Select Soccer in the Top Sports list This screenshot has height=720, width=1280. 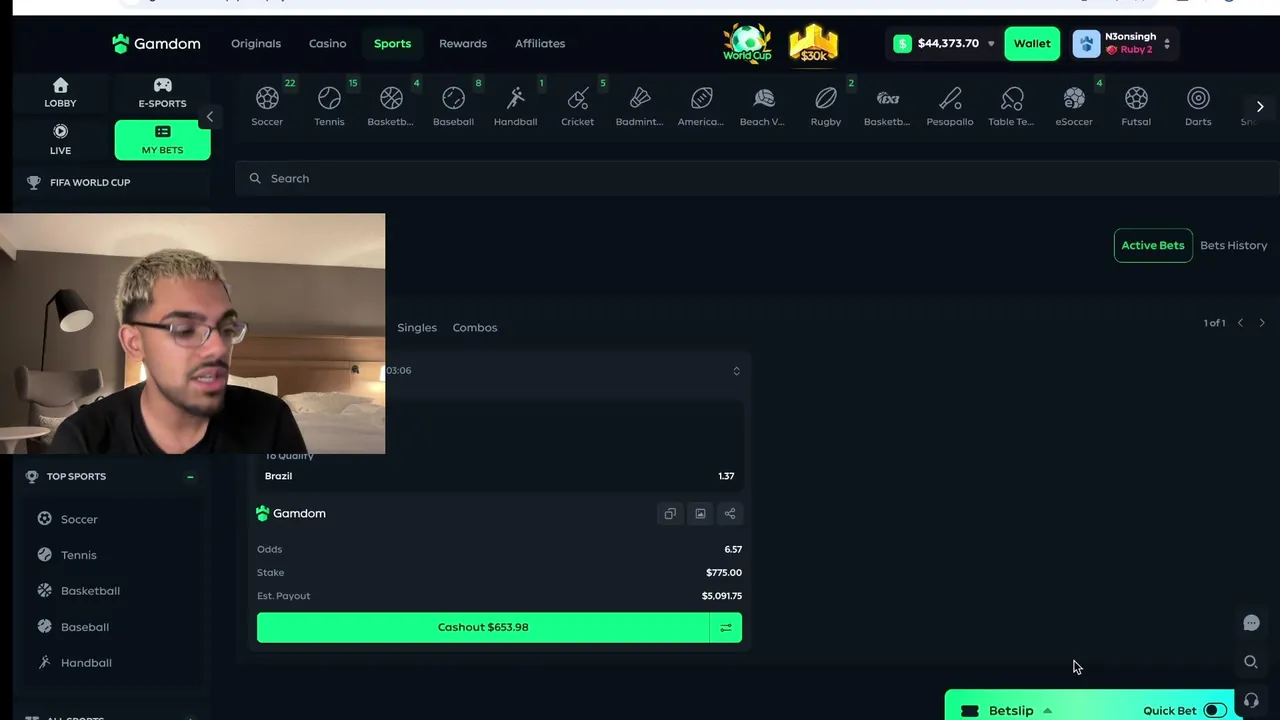pos(79,520)
